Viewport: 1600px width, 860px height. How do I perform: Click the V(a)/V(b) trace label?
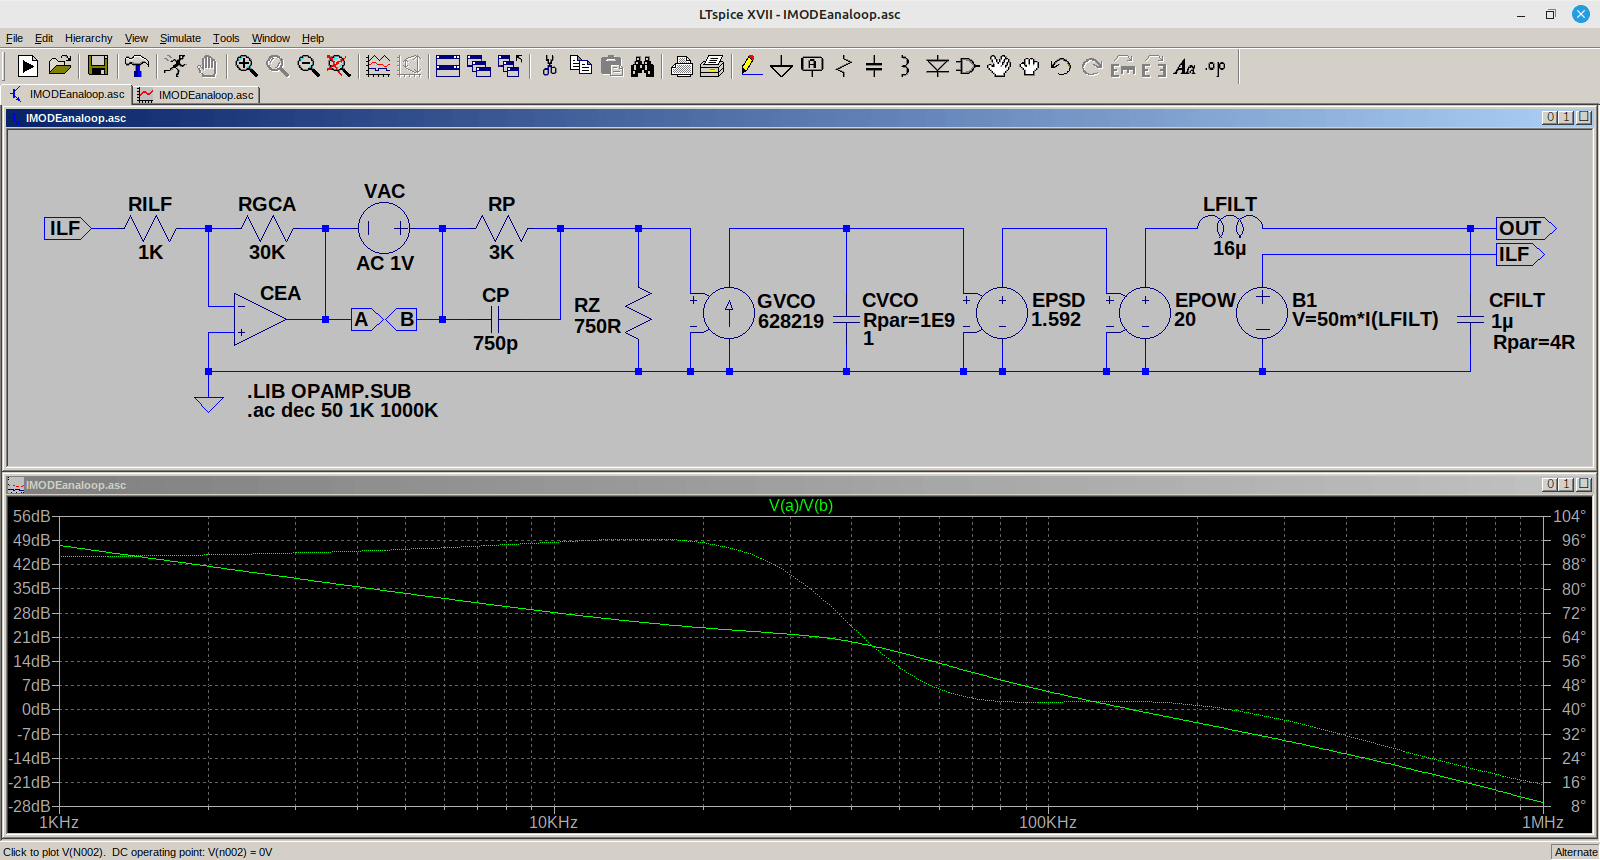click(x=800, y=505)
